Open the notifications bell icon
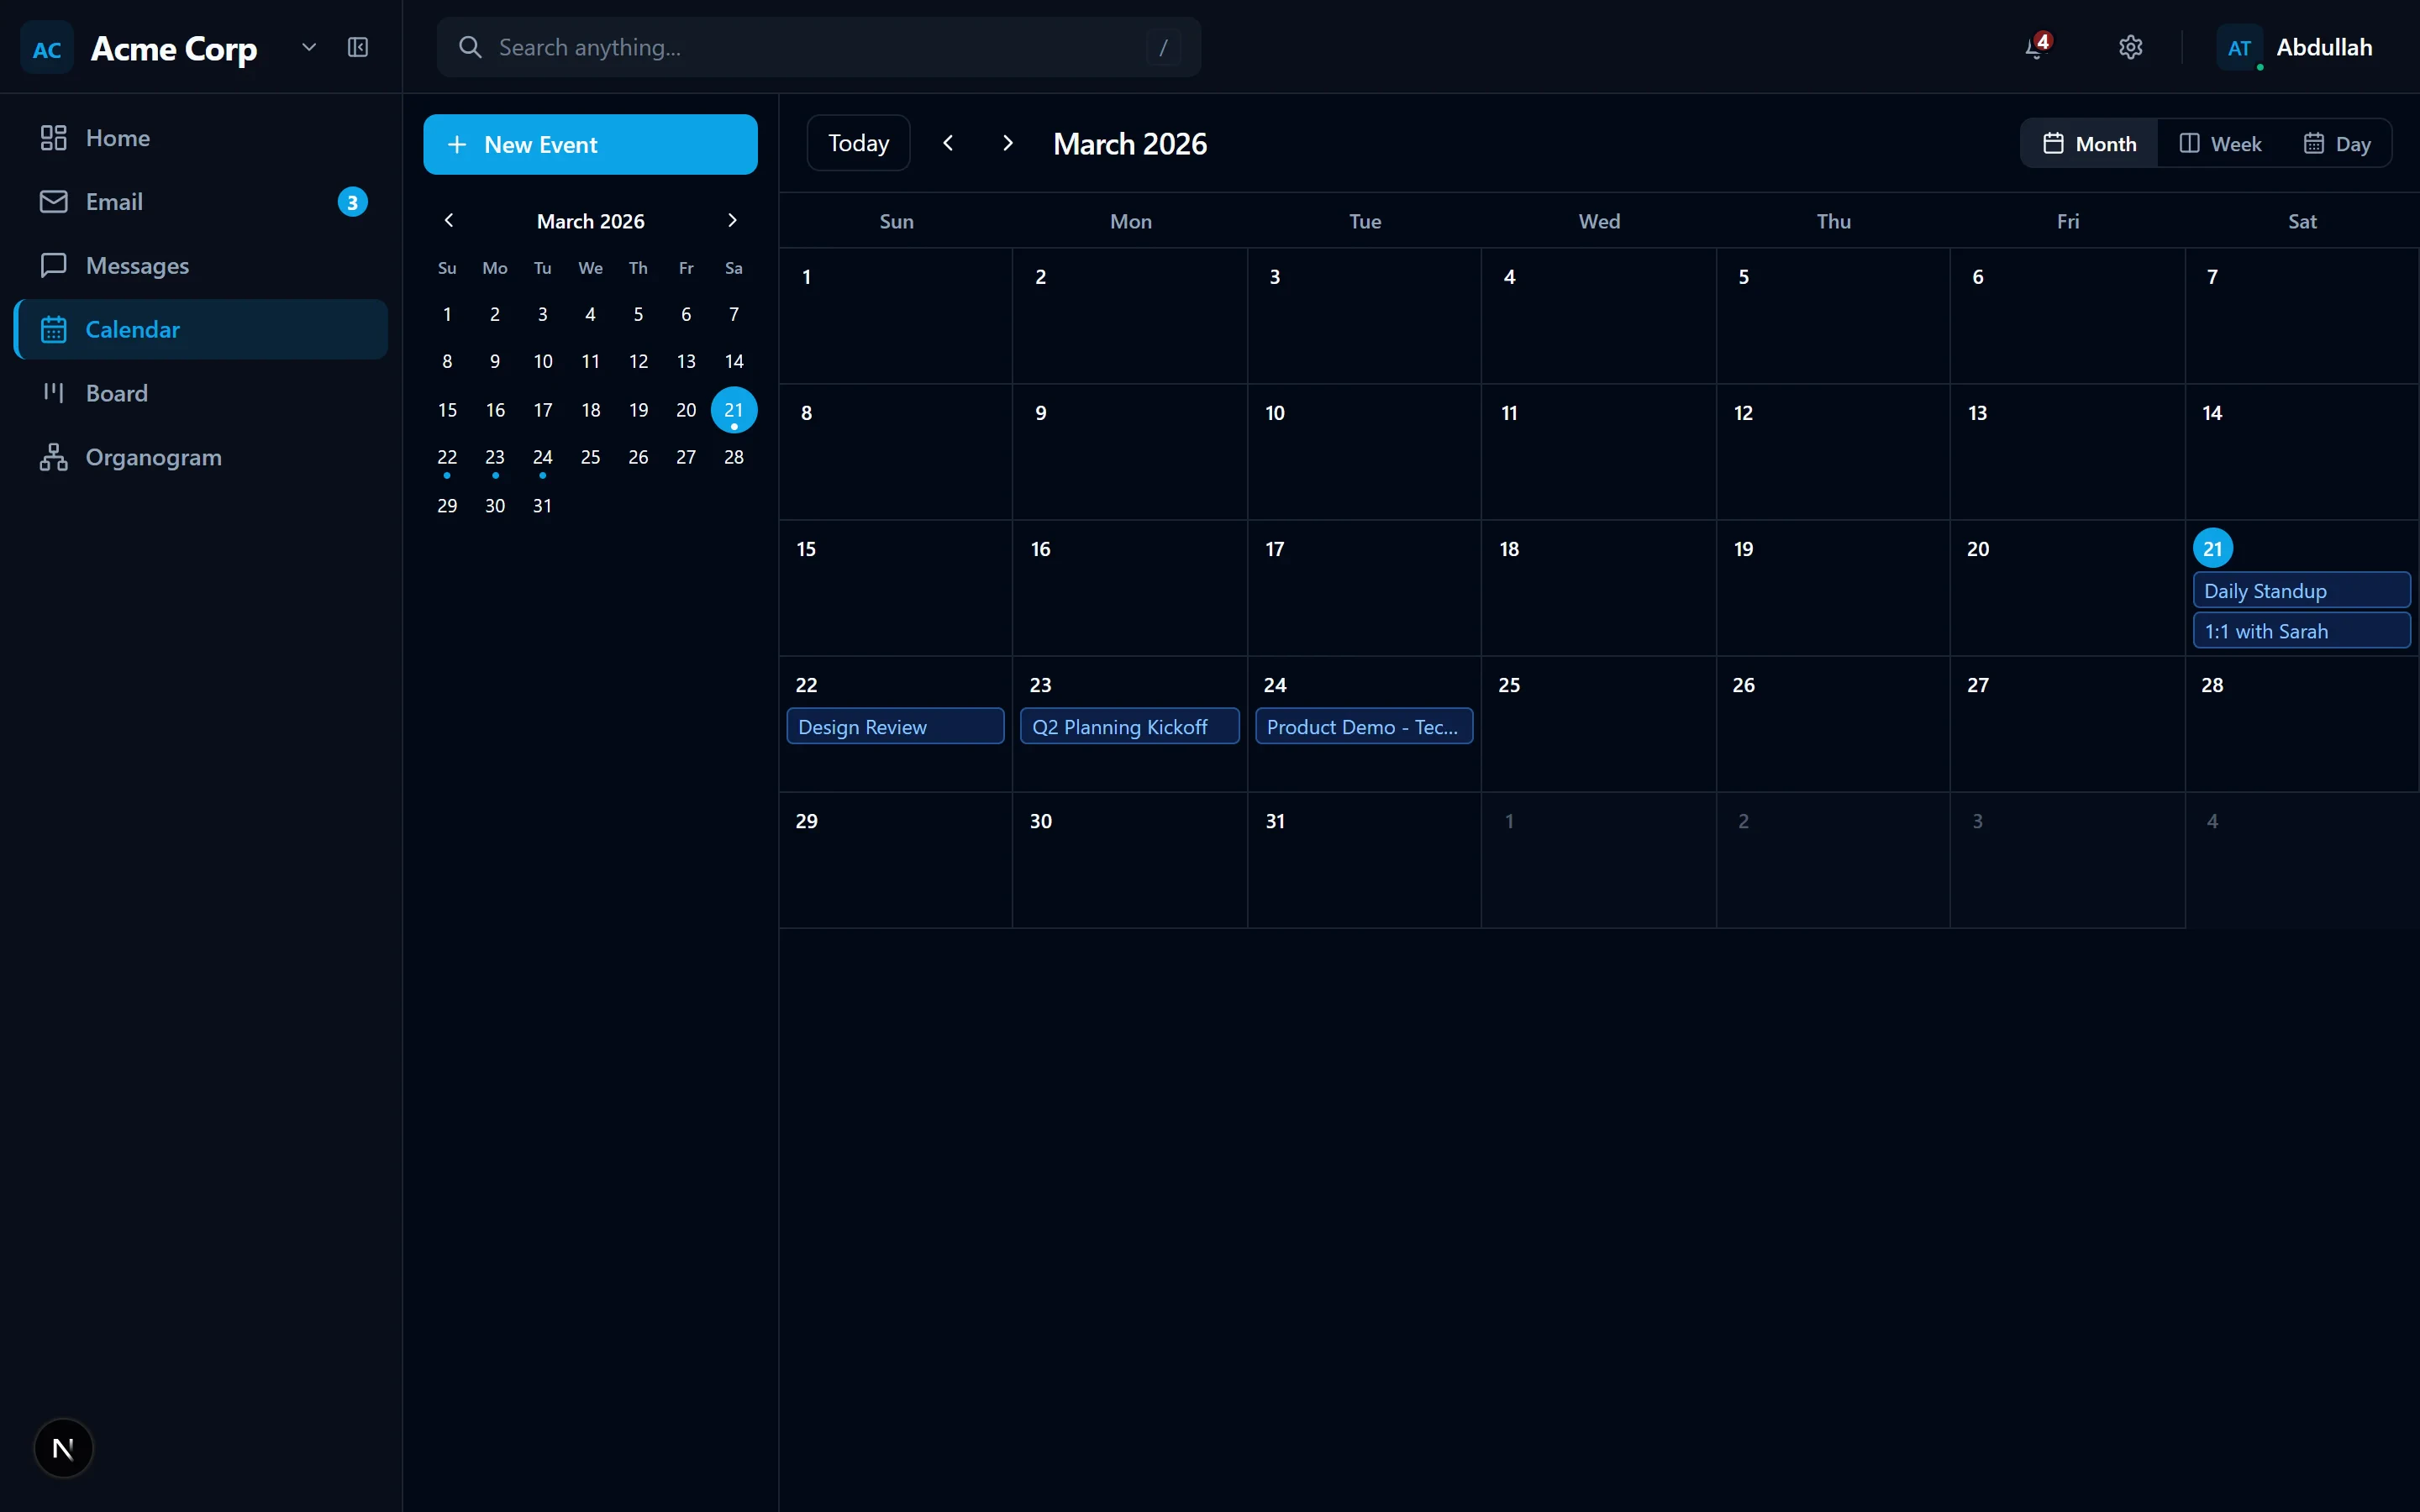The width and height of the screenshot is (2420, 1512). 2035,47
